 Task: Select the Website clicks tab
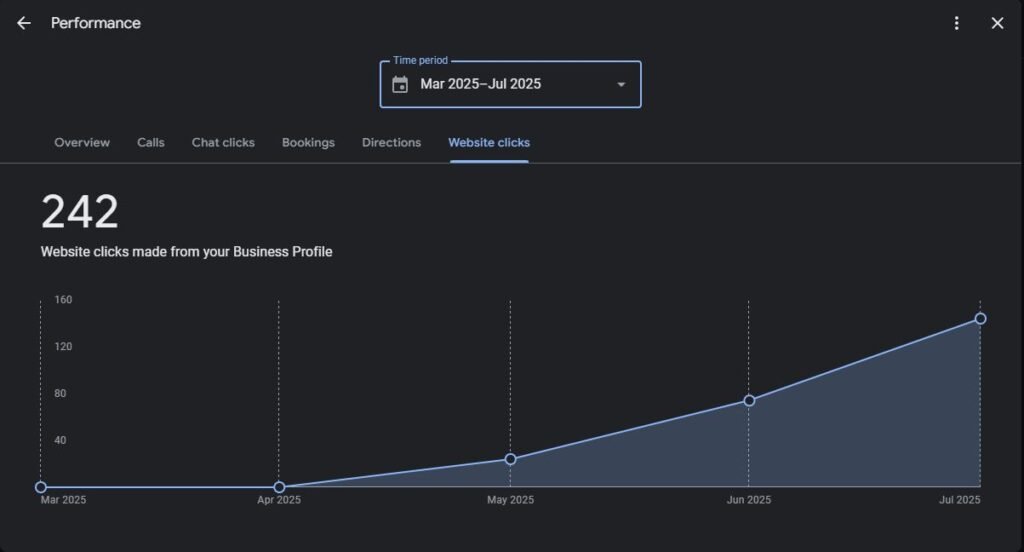click(489, 142)
